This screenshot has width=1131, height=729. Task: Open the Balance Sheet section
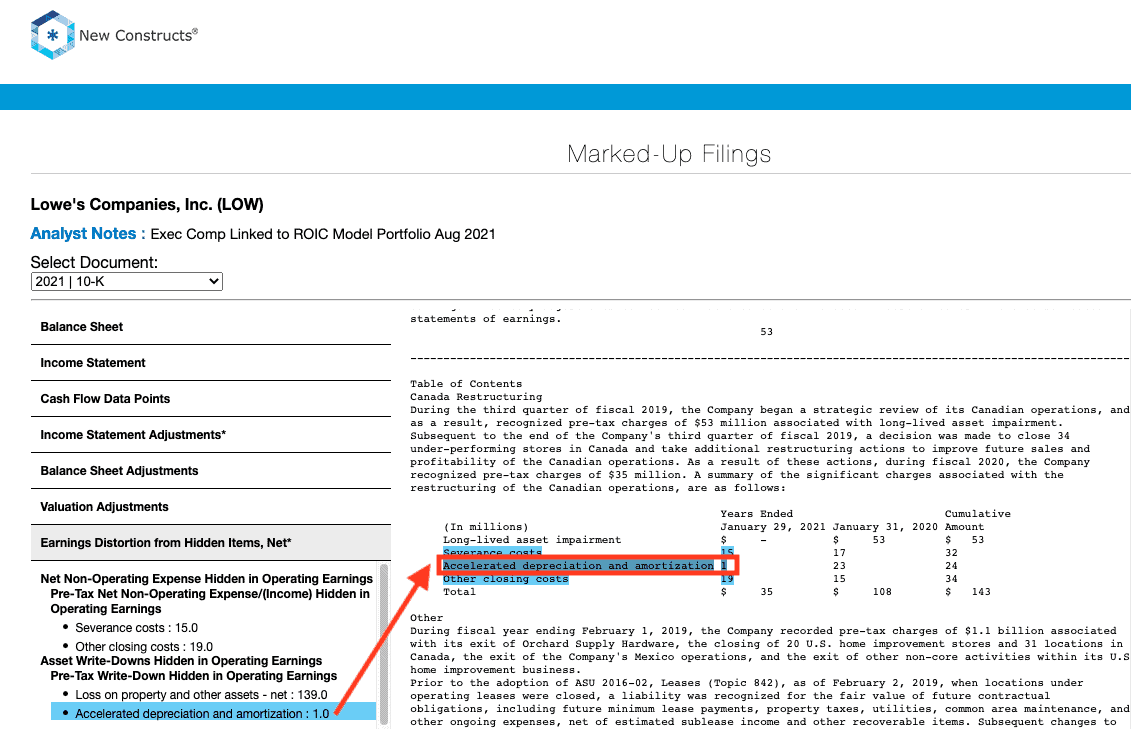tap(211, 327)
